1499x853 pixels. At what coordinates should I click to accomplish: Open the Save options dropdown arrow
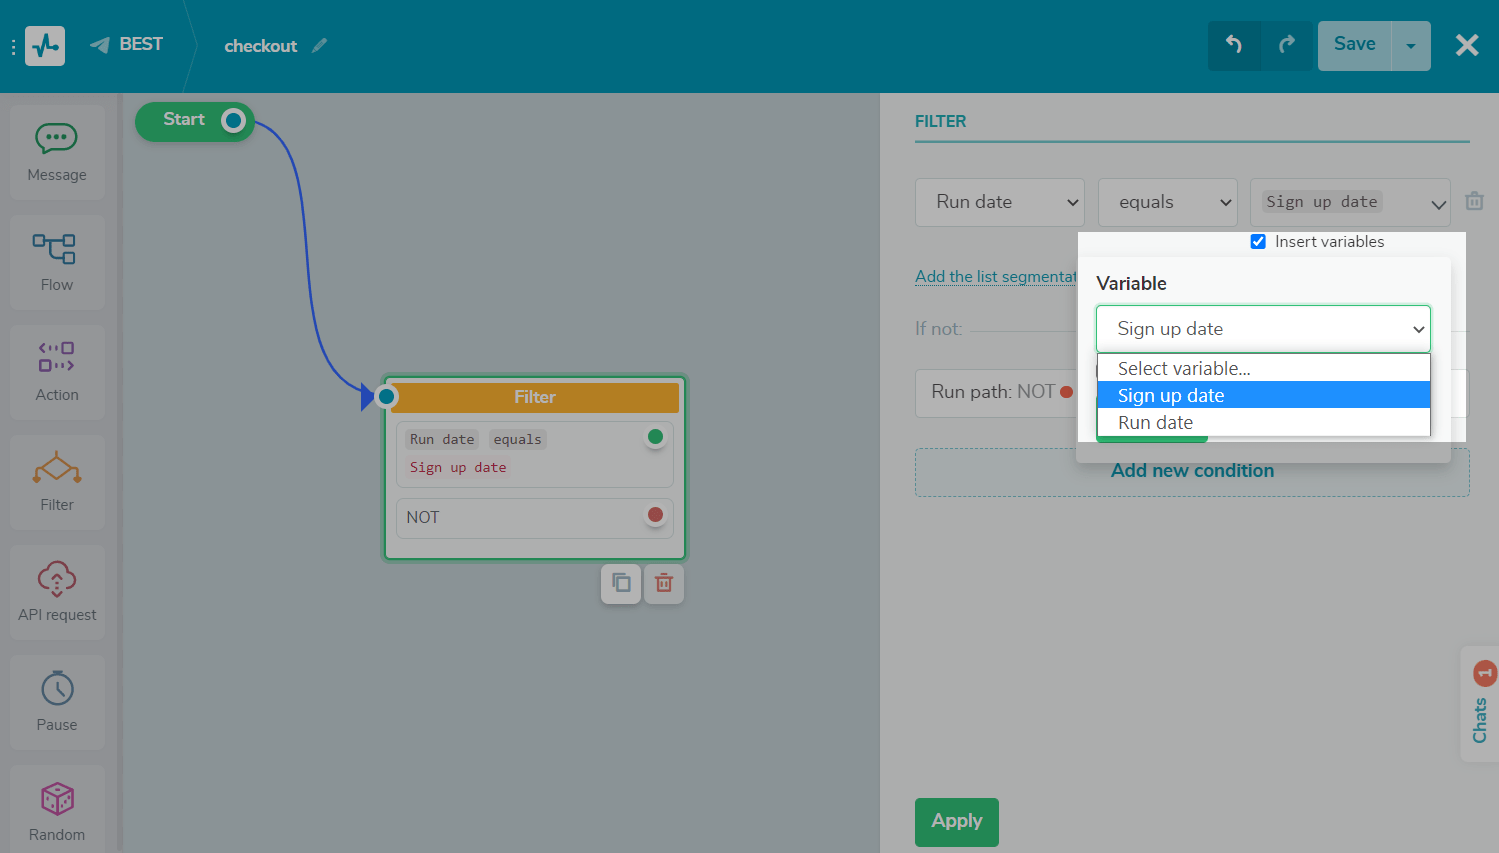1411,46
